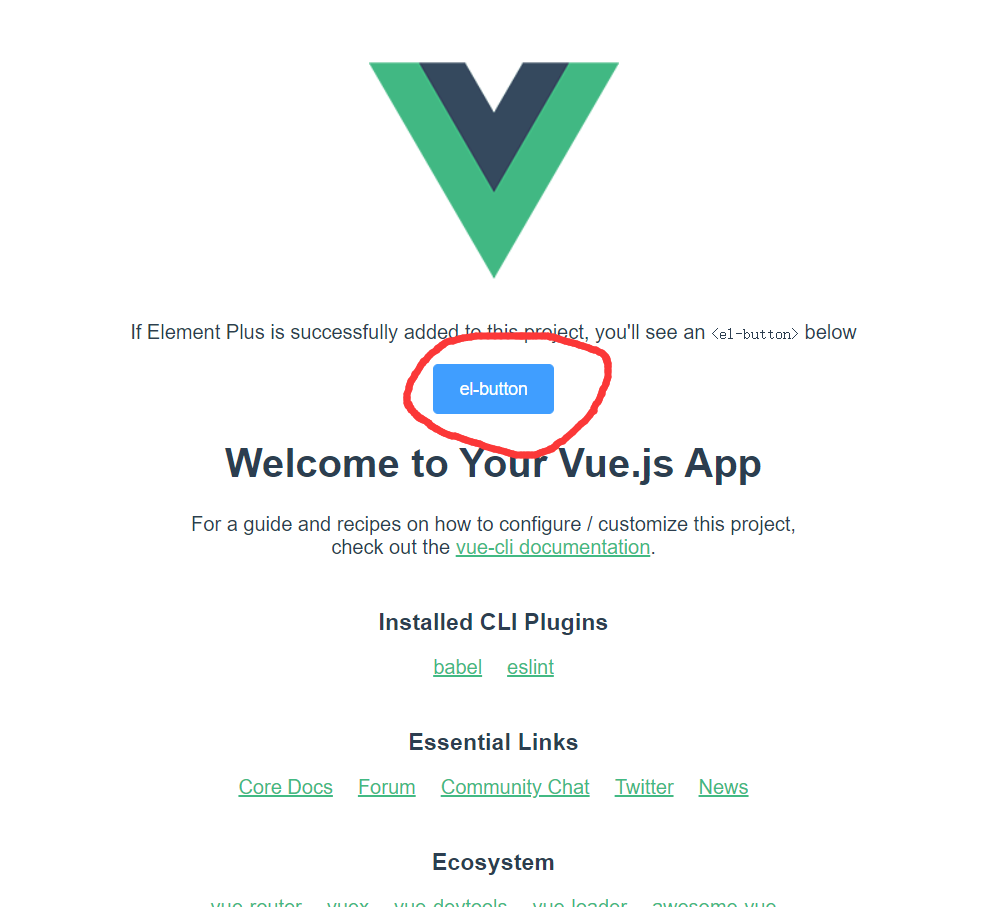
Task: Open the News link
Action: pos(723,787)
